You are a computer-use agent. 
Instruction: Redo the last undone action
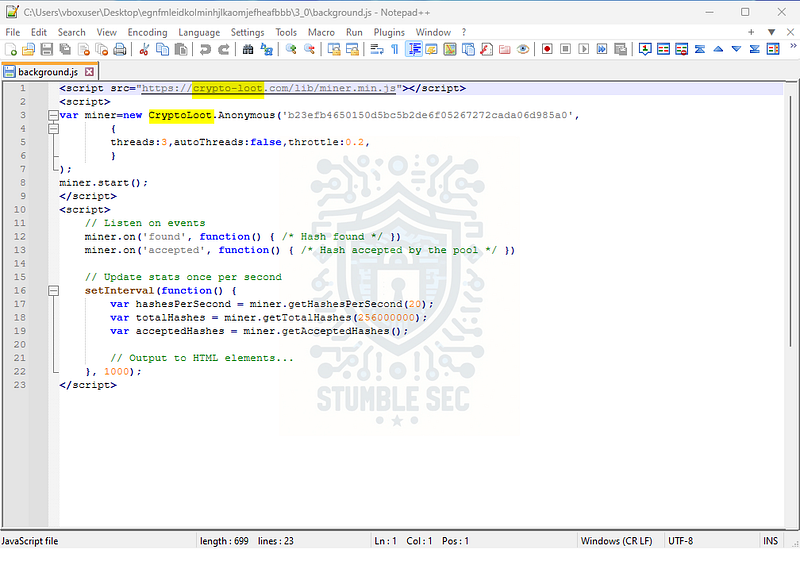[223, 49]
